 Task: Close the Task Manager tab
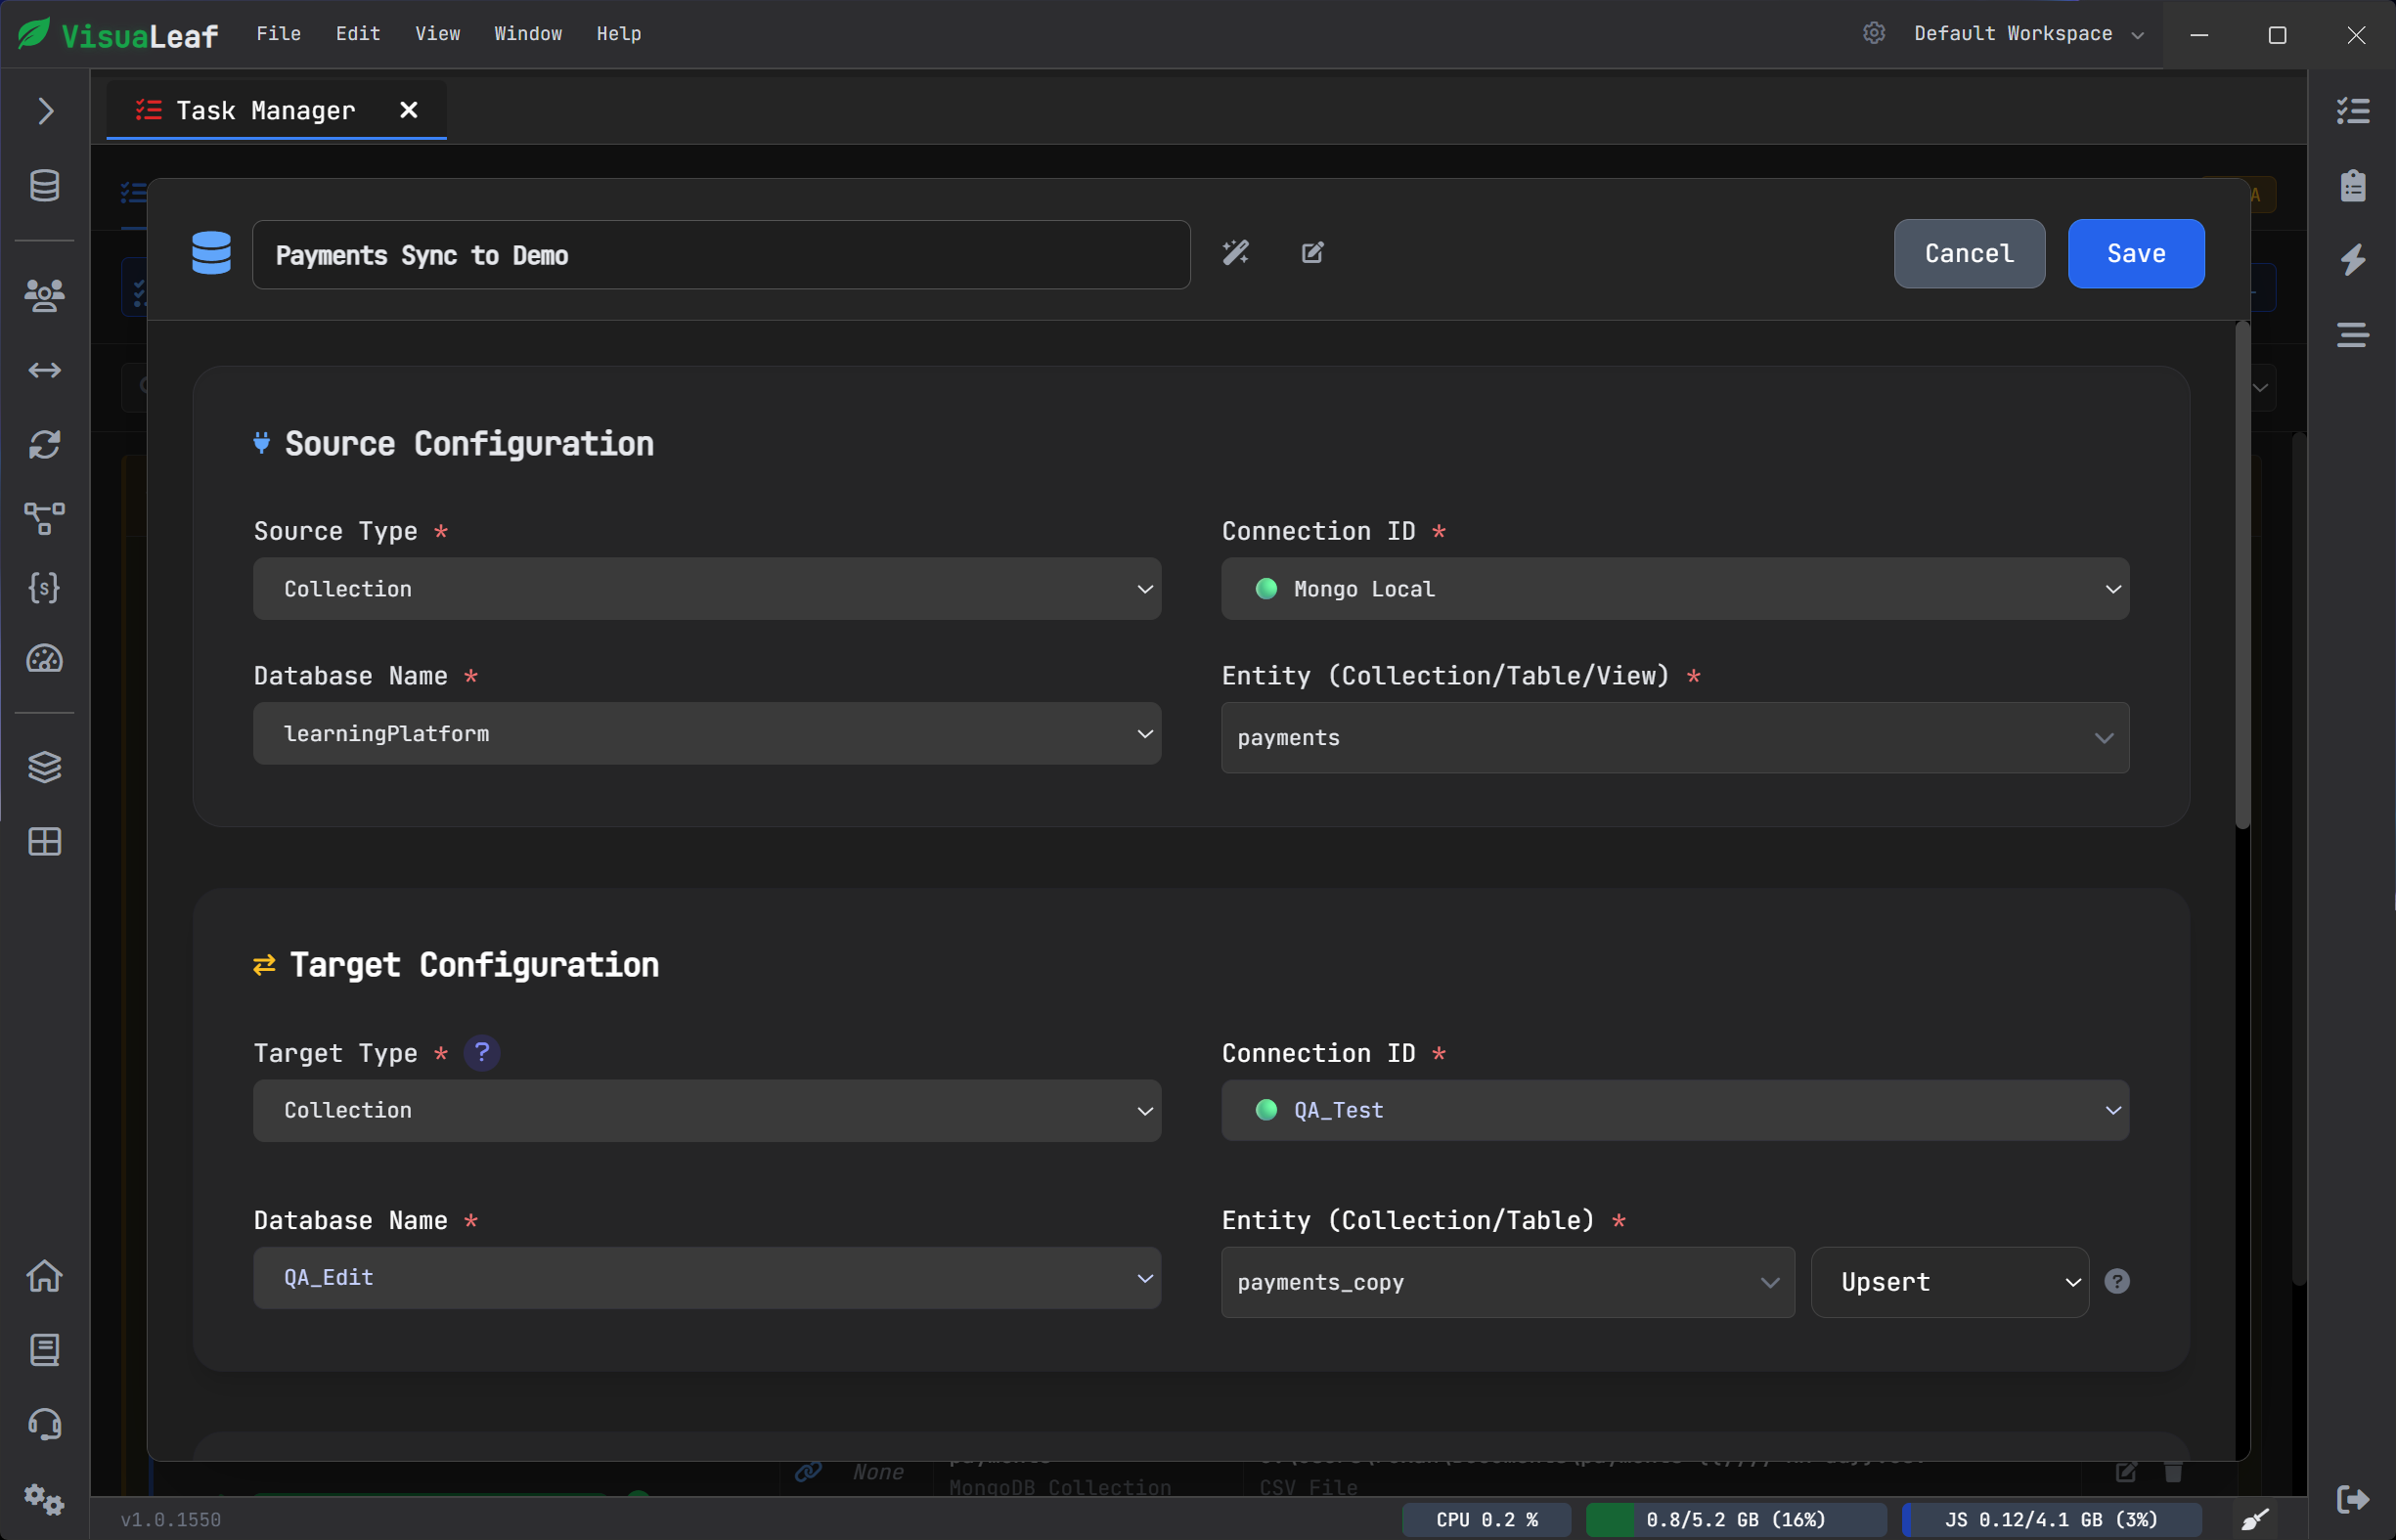[409, 110]
